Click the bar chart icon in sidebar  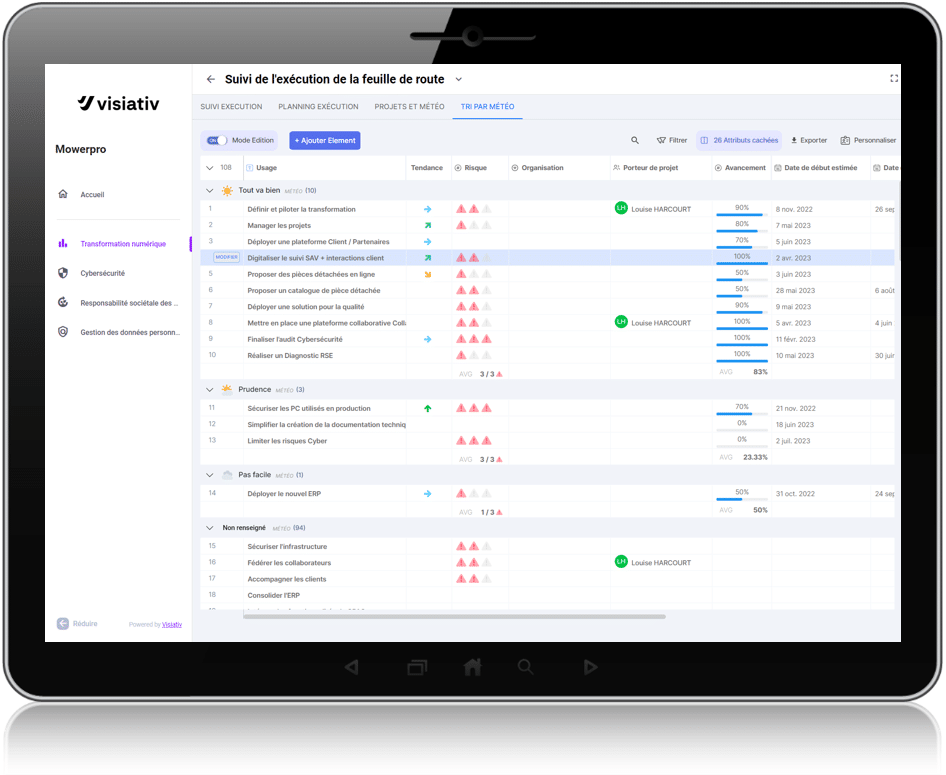point(63,243)
